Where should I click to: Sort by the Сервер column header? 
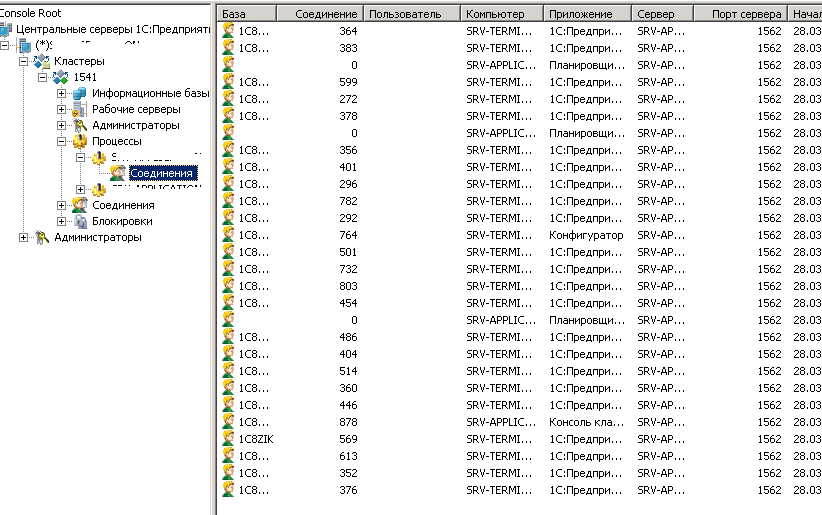click(663, 14)
